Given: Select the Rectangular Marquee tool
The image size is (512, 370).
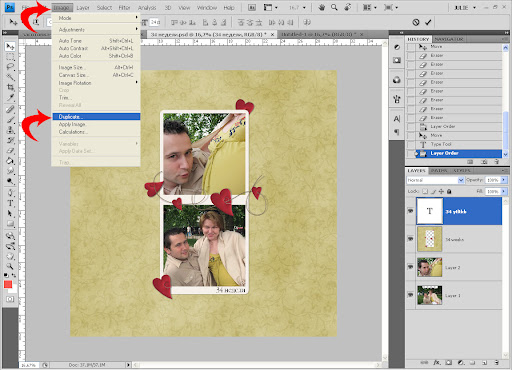Looking at the screenshot, I should click(10, 57).
